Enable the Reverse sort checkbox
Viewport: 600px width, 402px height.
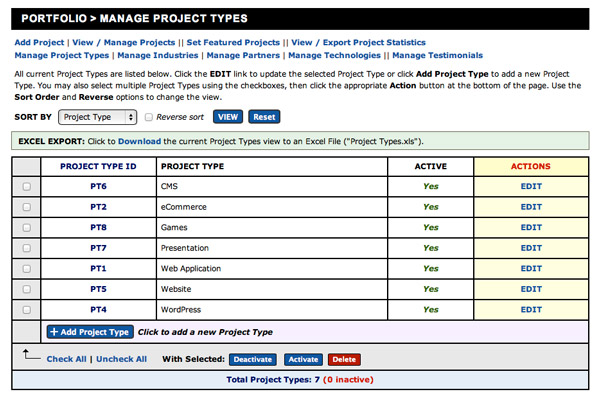(149, 117)
